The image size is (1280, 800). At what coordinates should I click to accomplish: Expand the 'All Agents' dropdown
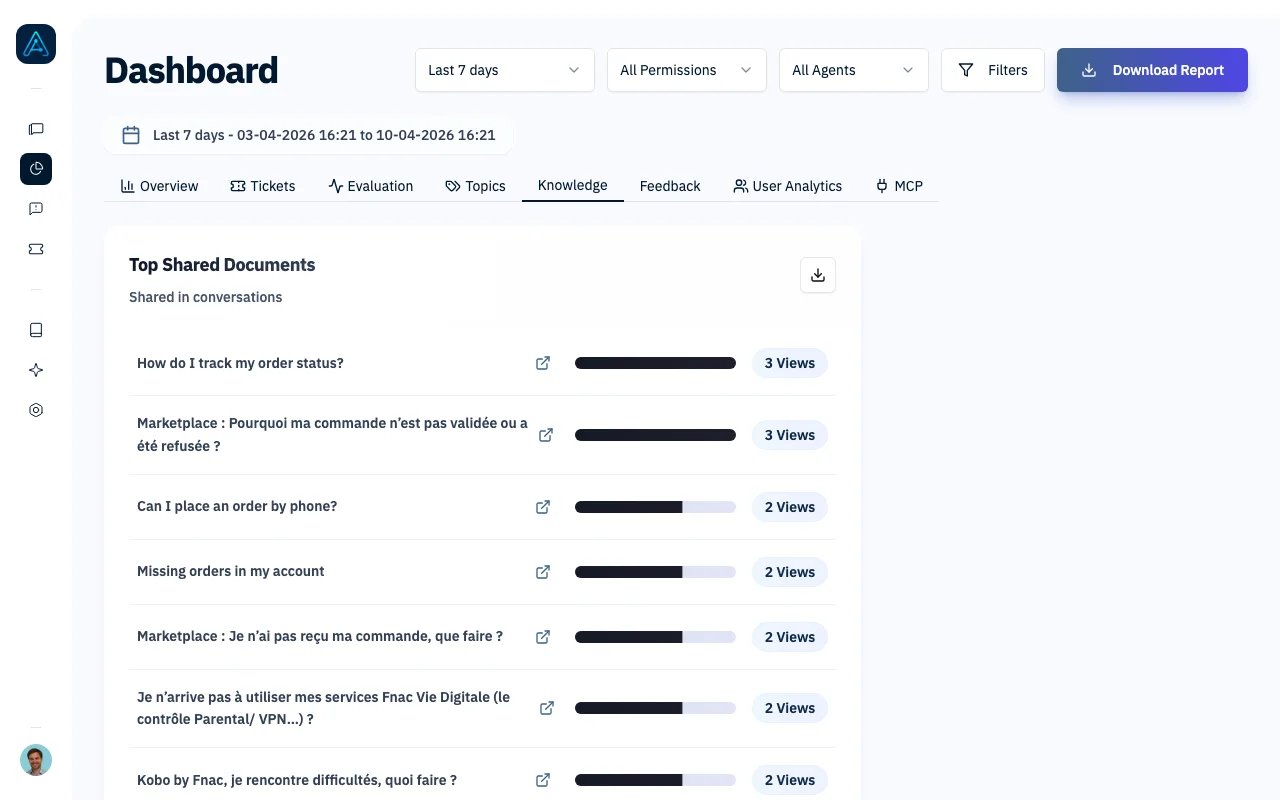pyautogui.click(x=854, y=70)
